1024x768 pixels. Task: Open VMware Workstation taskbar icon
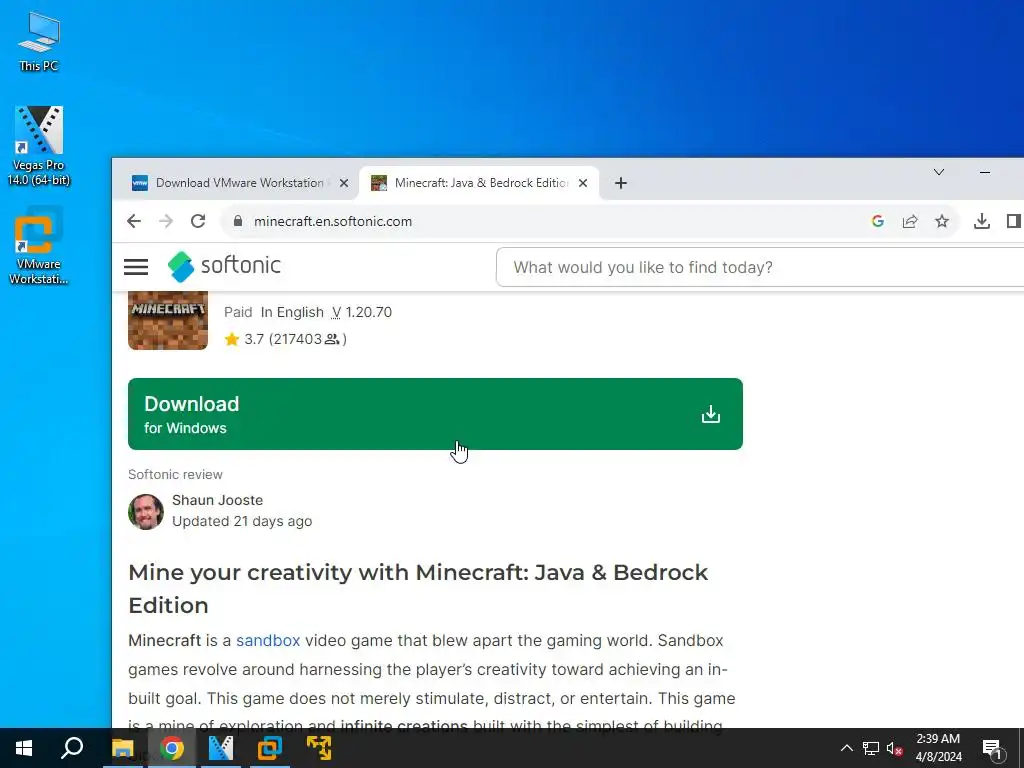[x=270, y=748]
